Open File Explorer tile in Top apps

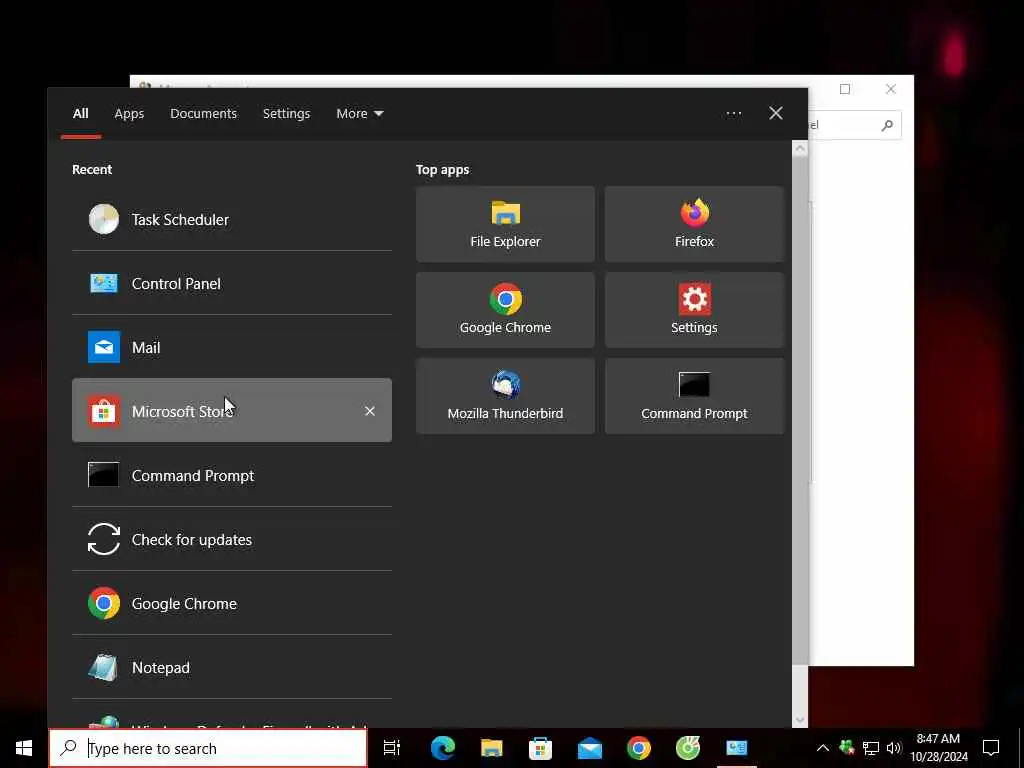pyautogui.click(x=505, y=224)
